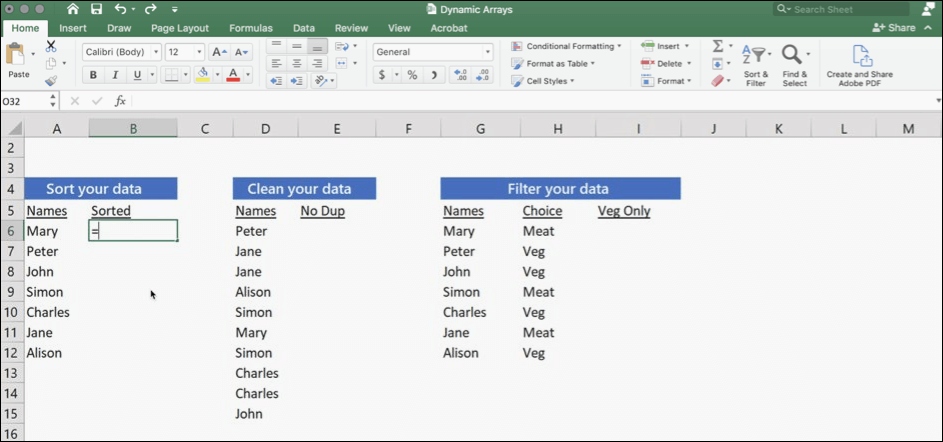Open the Conditional Formatting dropdown
This screenshot has width=943, height=442.
tap(566, 46)
